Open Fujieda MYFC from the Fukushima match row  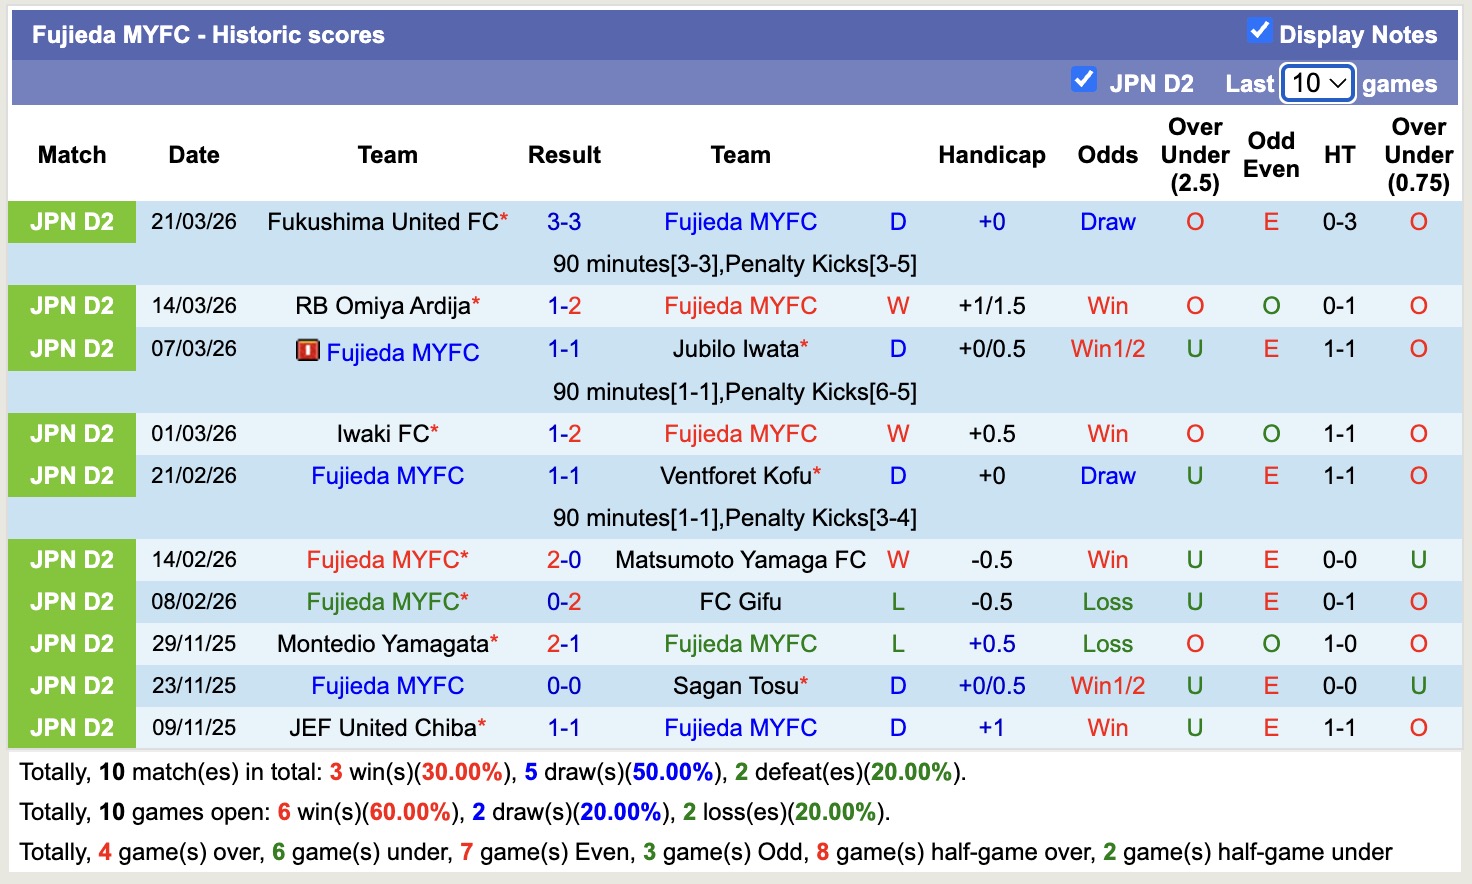pos(740,222)
